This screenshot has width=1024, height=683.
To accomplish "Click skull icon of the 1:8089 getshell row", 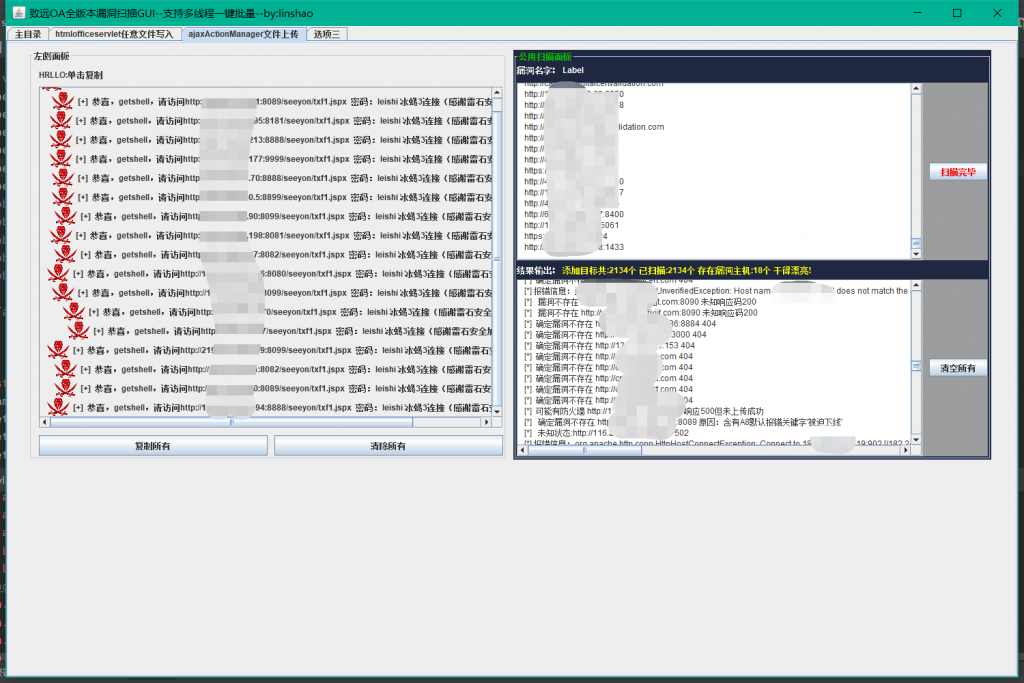I will (x=63, y=101).
